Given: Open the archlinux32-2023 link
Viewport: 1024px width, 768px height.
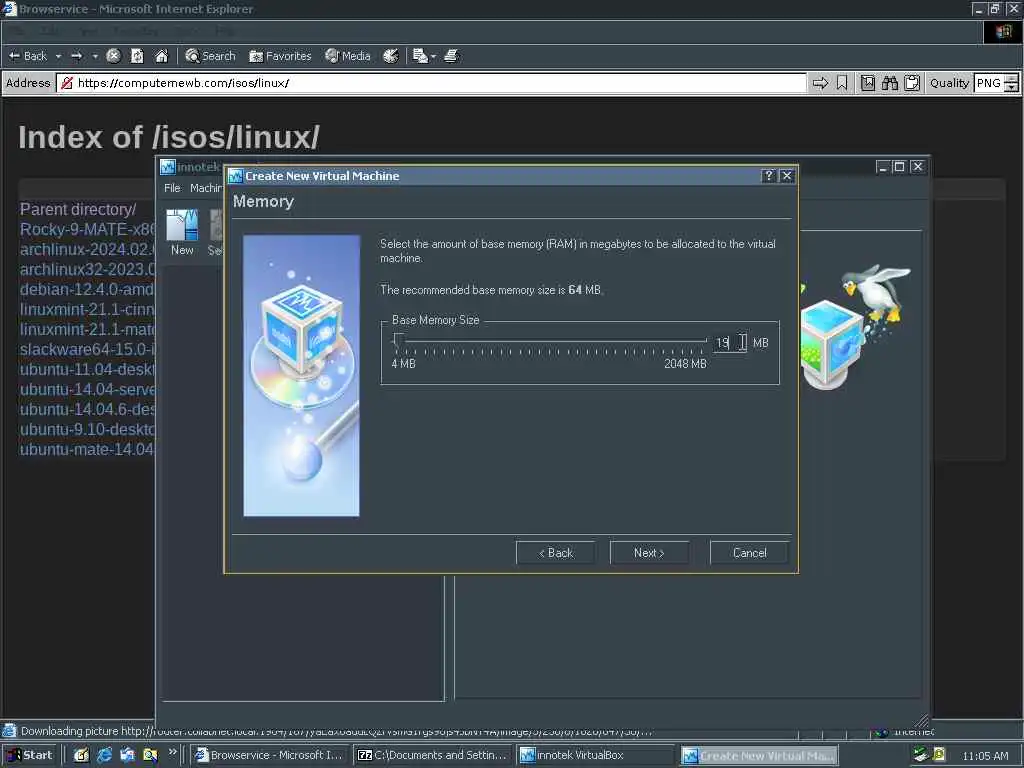Looking at the screenshot, I should [x=88, y=270].
